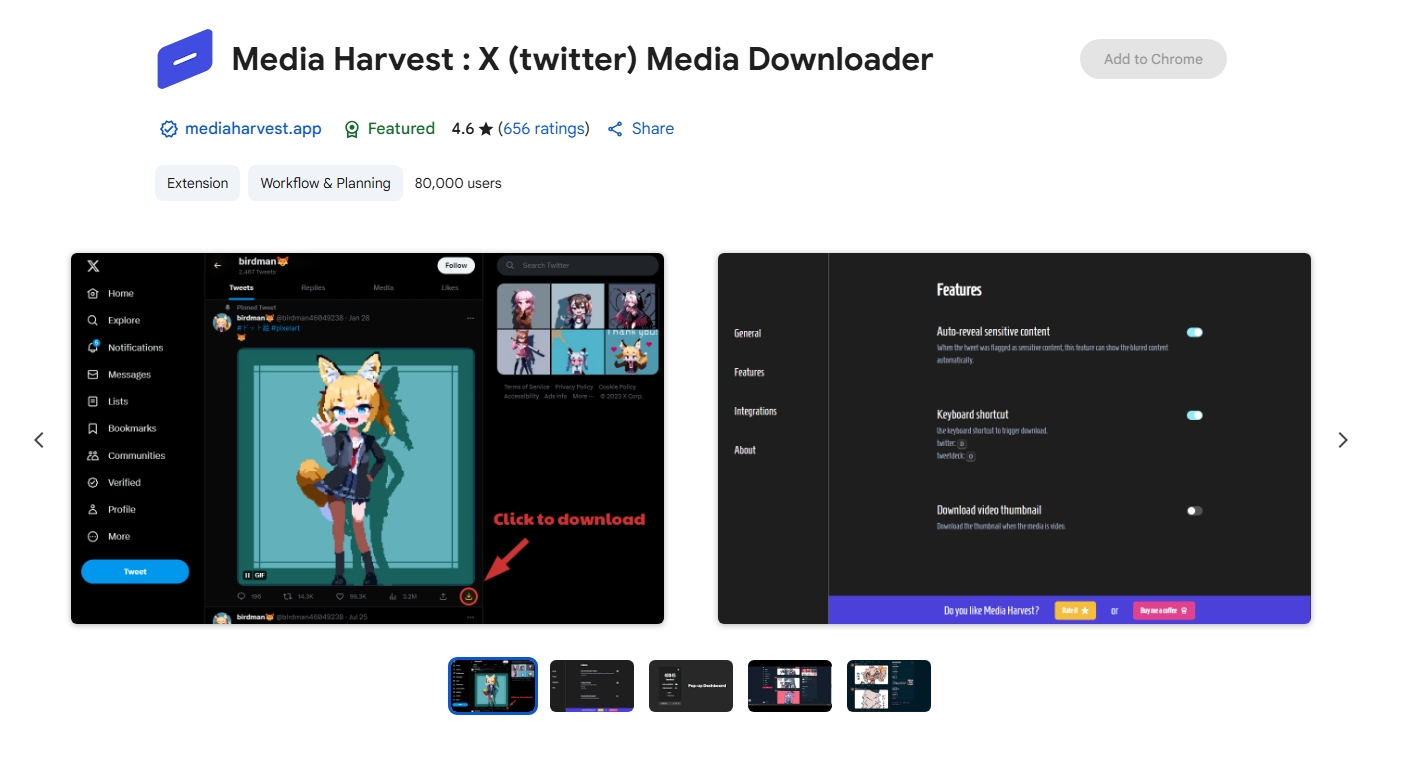Select the fourth carousel thumbnail
Screen dimensions: 1405x771
click(x=790, y=686)
